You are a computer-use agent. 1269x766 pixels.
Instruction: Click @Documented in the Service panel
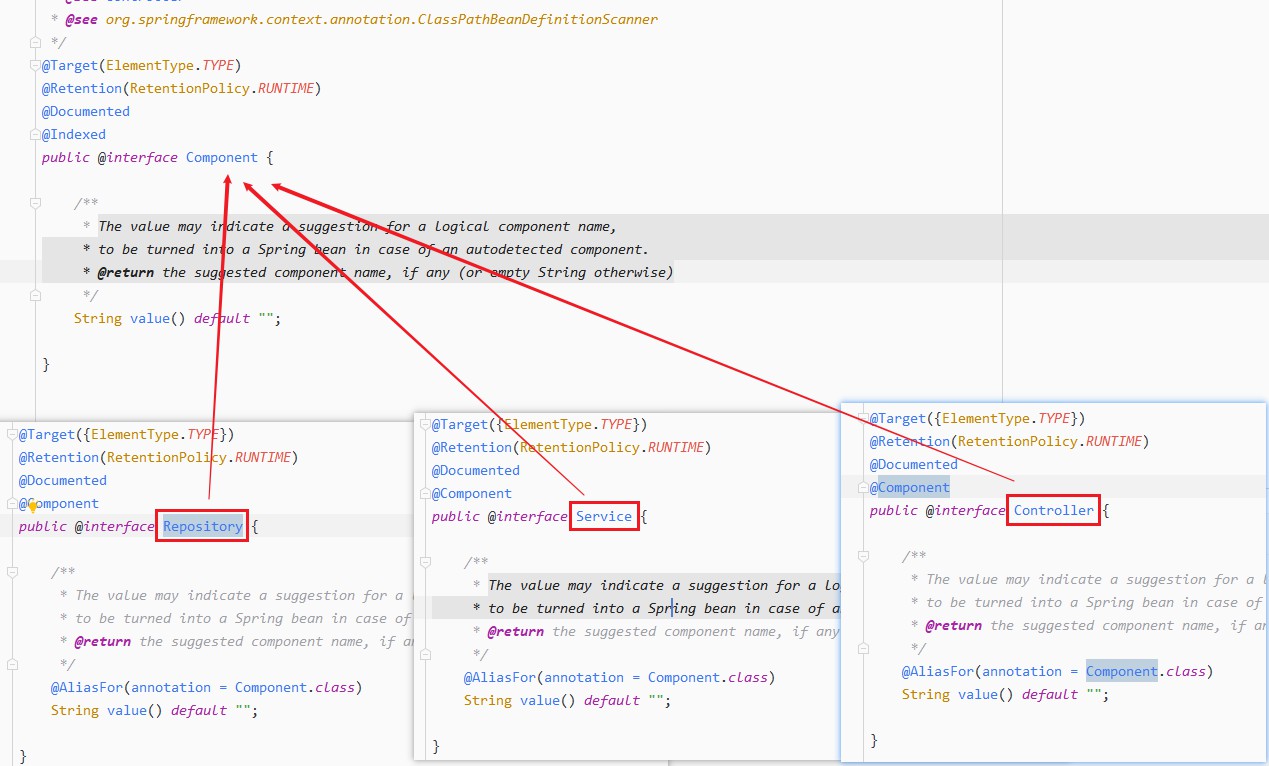point(476,470)
